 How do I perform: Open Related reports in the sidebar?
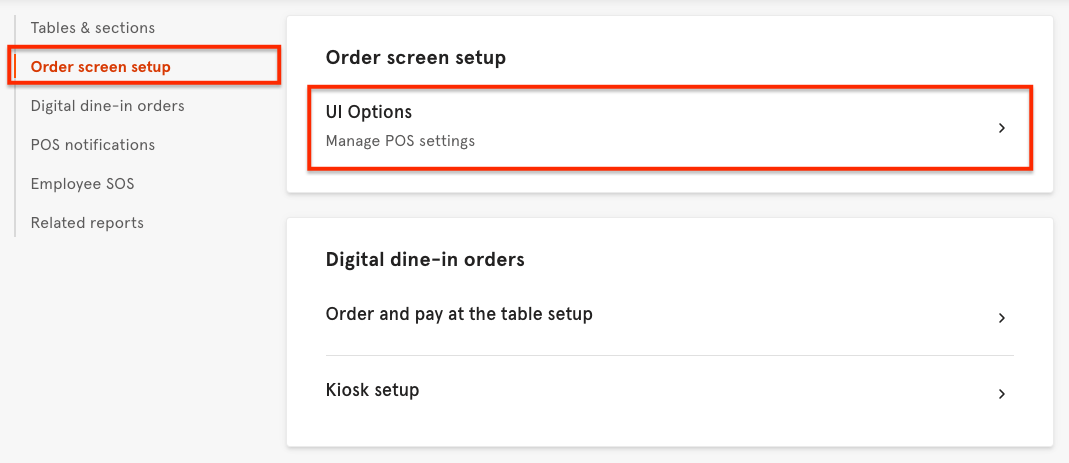[x=87, y=223]
